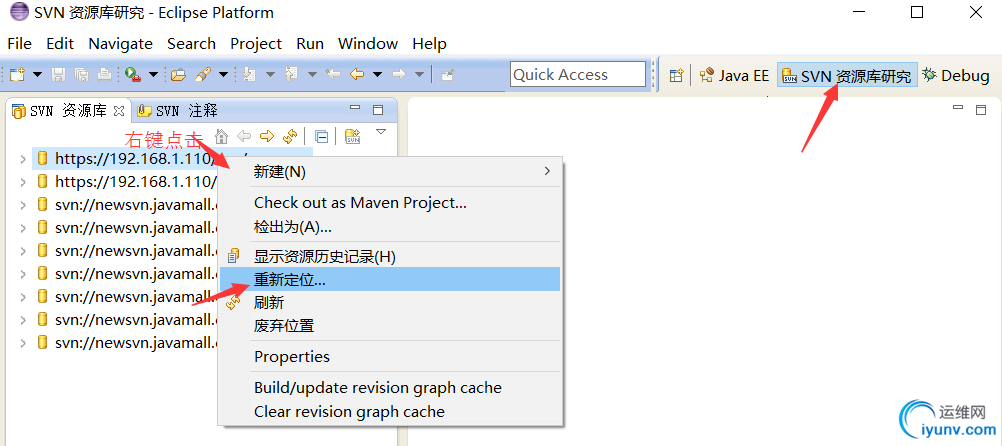Image resolution: width=1002 pixels, height=446 pixels.
Task: Open the Previous Annotation dropdown arrow
Action: click(312, 75)
